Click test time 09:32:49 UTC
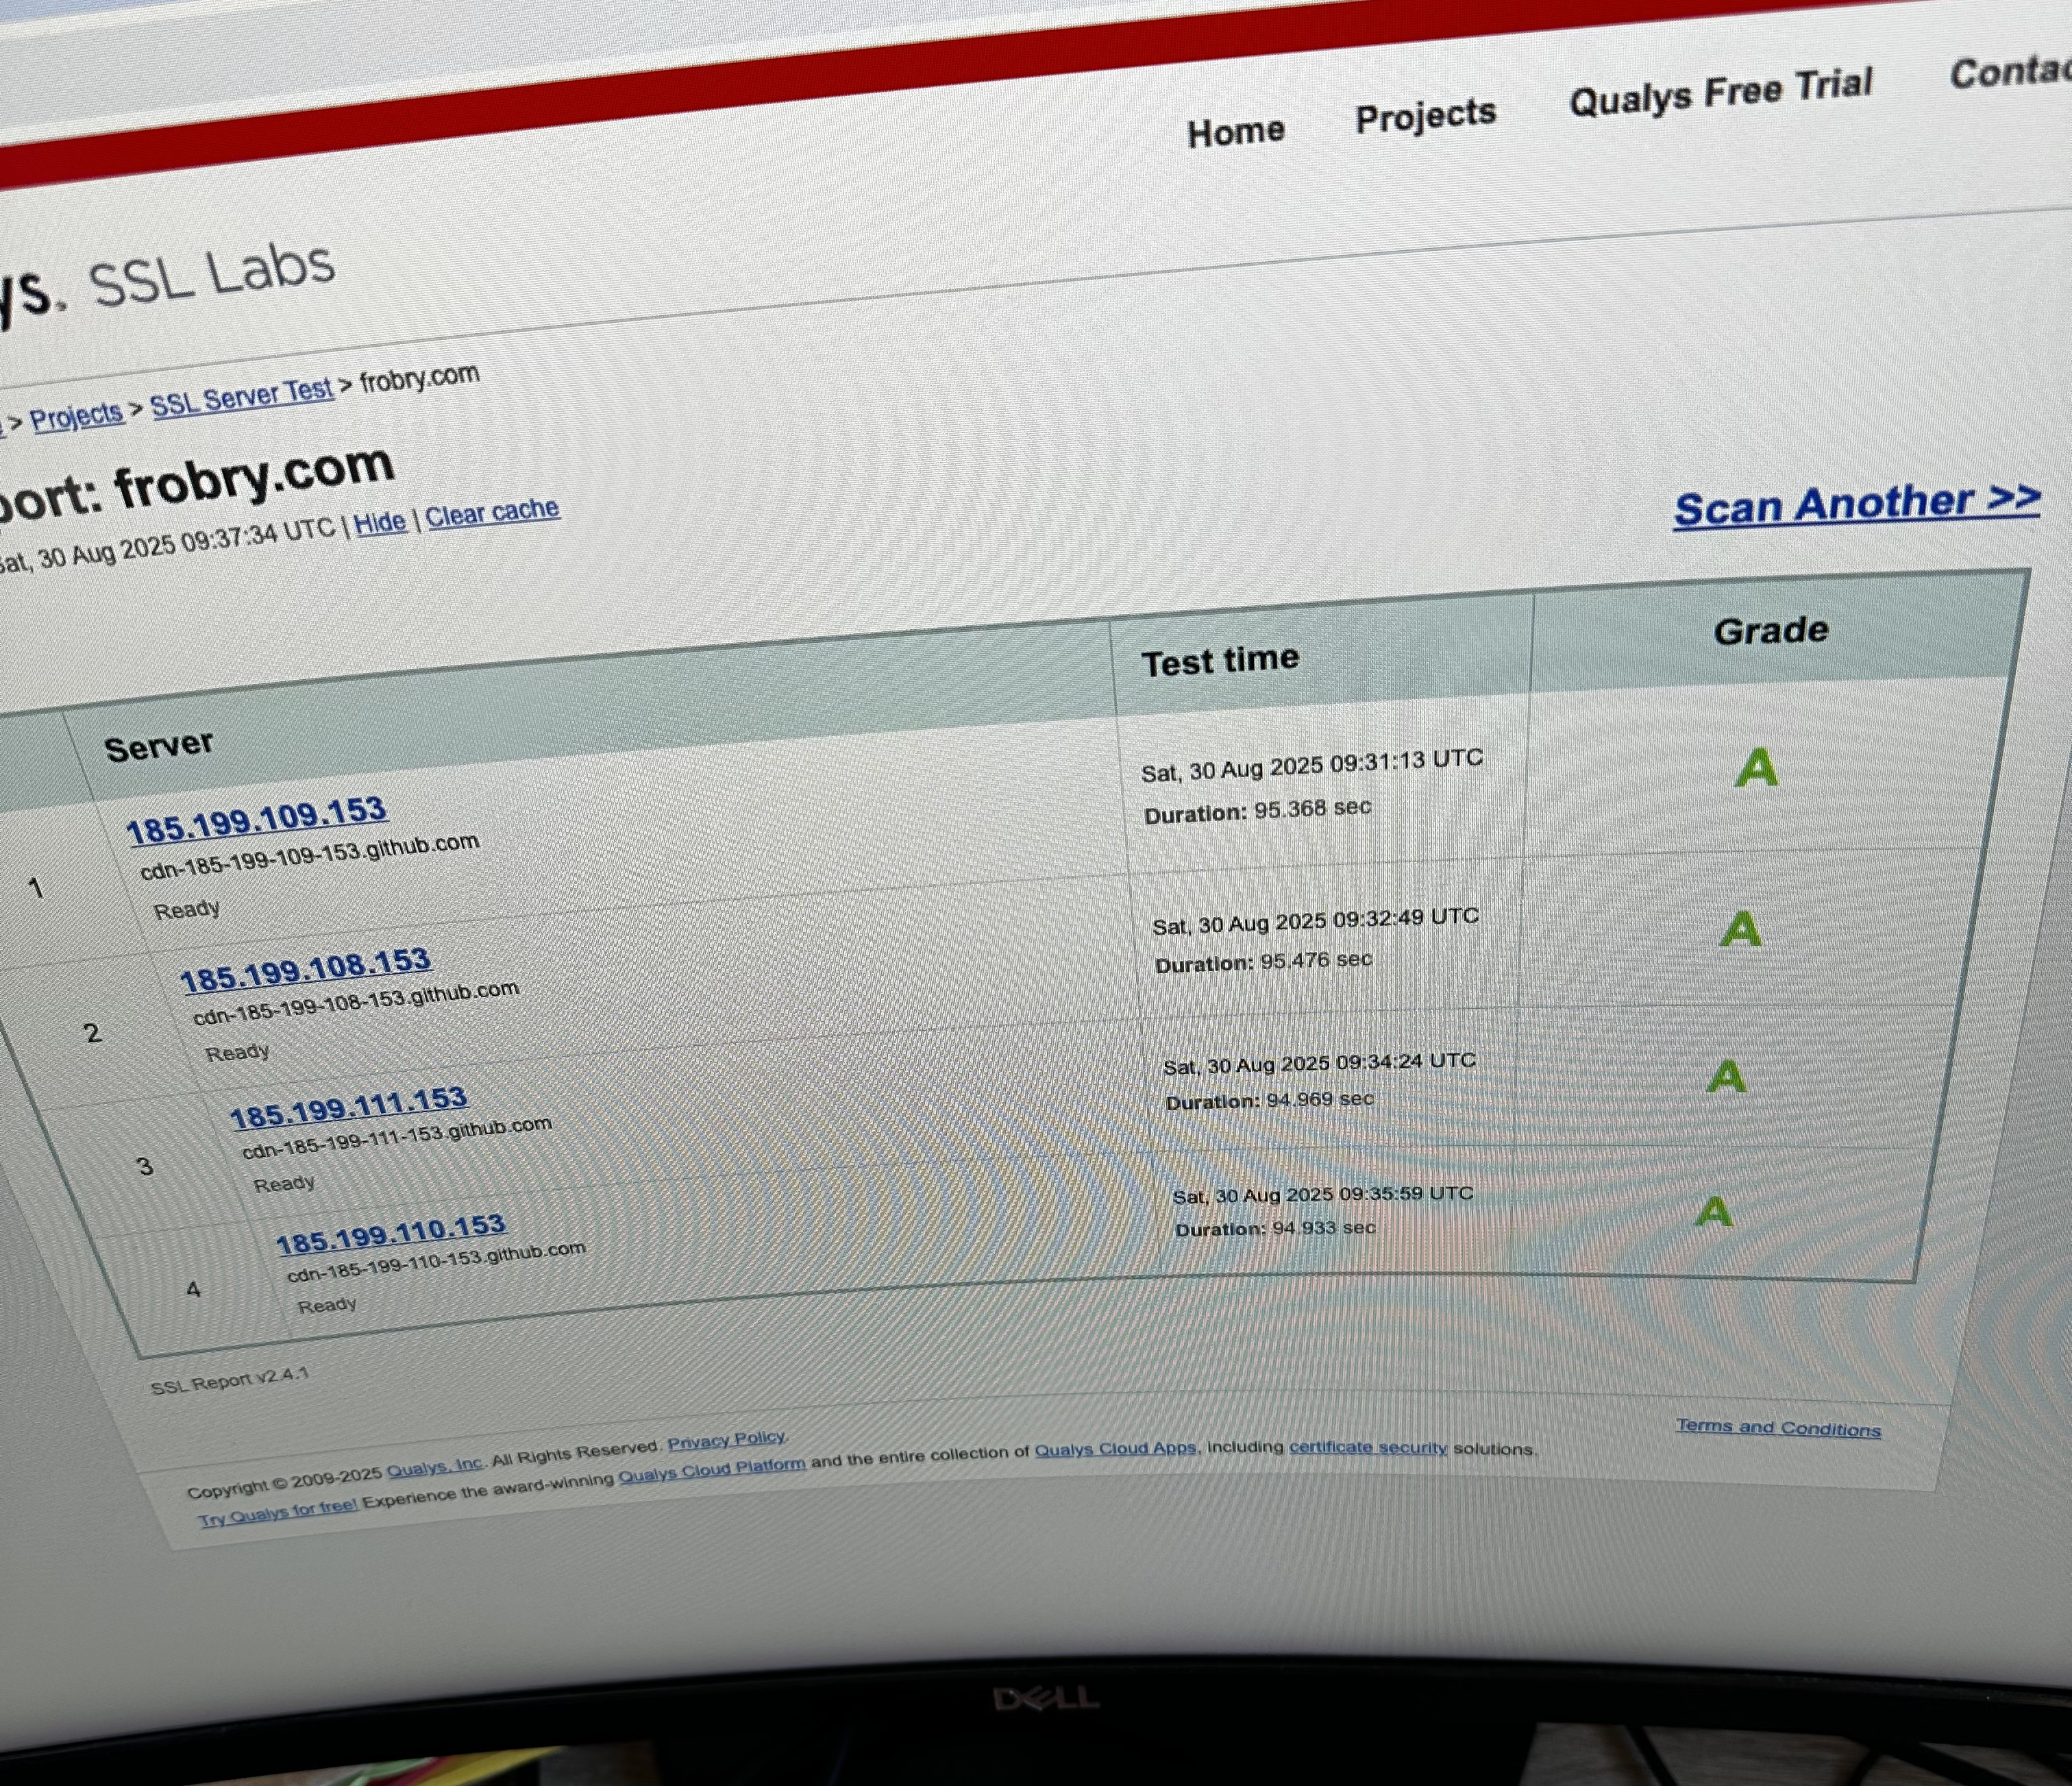The height and width of the screenshot is (1786, 2072). [x=1315, y=922]
